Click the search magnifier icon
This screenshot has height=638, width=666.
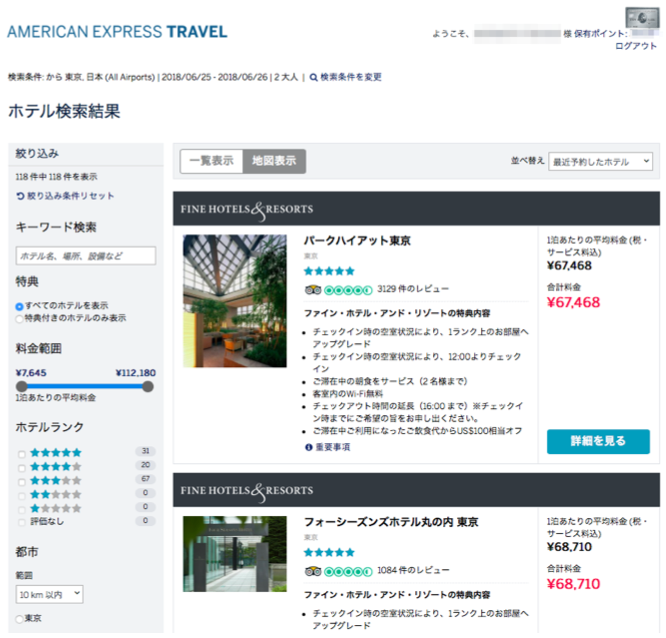tap(313, 77)
